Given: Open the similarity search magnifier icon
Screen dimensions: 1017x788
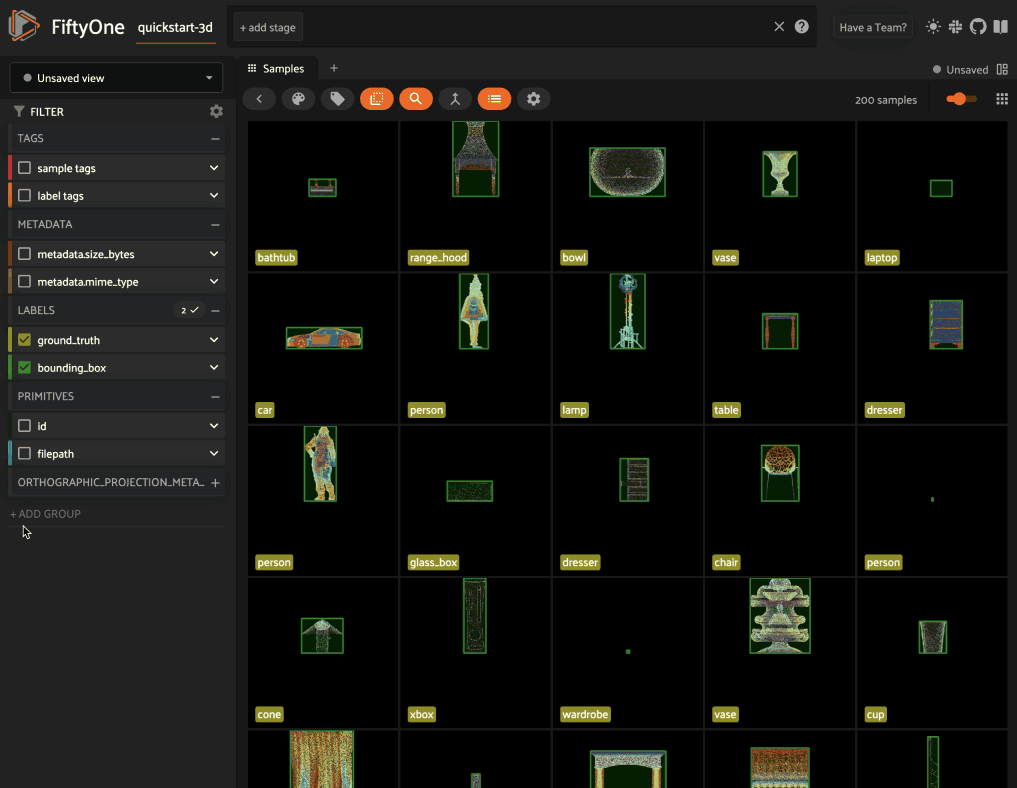Looking at the screenshot, I should coord(416,99).
